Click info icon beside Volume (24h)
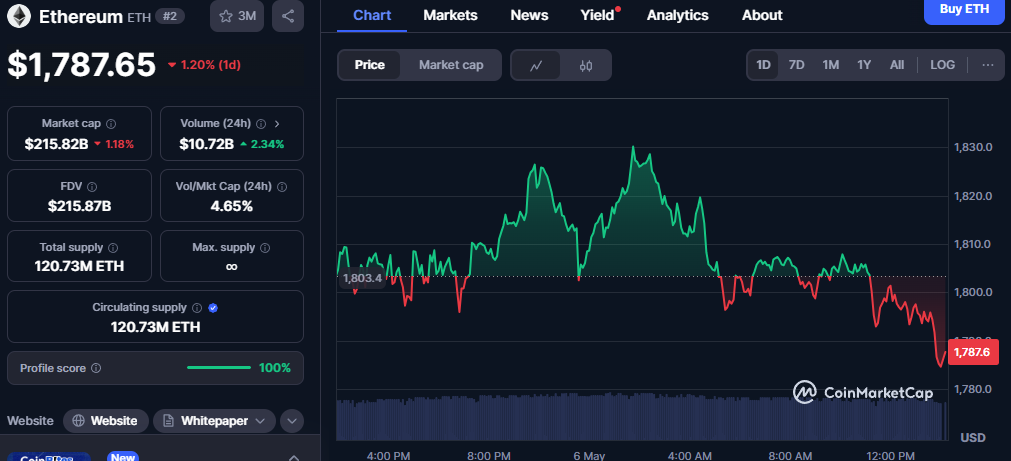The height and width of the screenshot is (461, 1011). [x=261, y=123]
